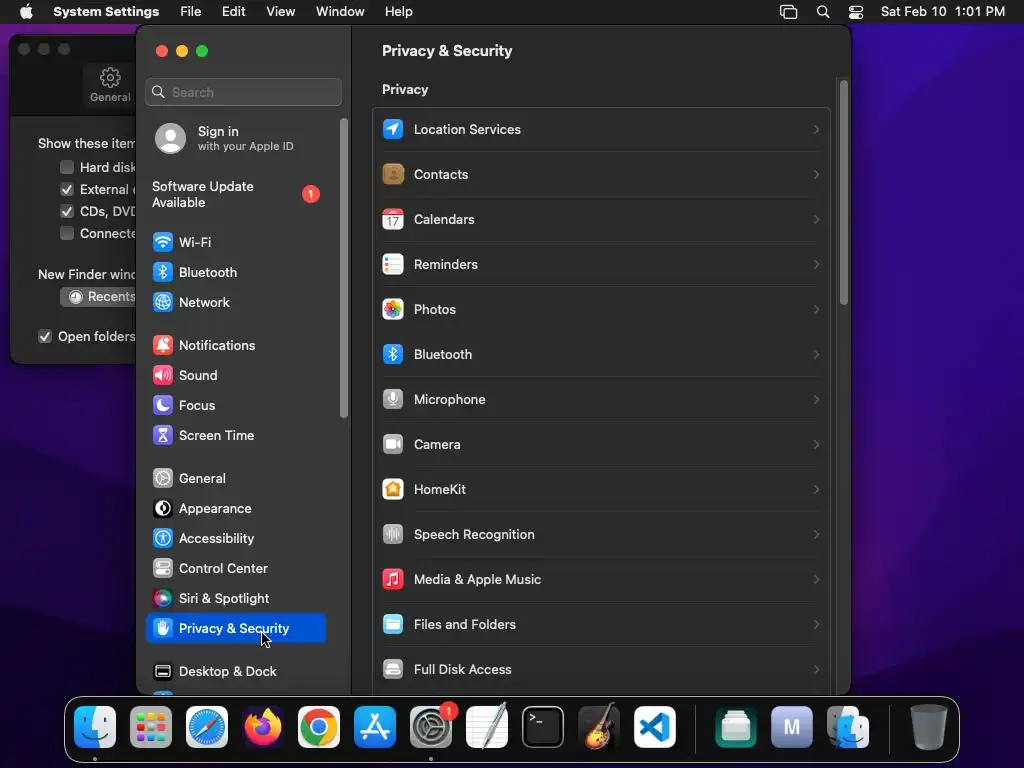Viewport: 1024px width, 768px height.
Task: Select Sound in the sidebar
Action: point(236,376)
